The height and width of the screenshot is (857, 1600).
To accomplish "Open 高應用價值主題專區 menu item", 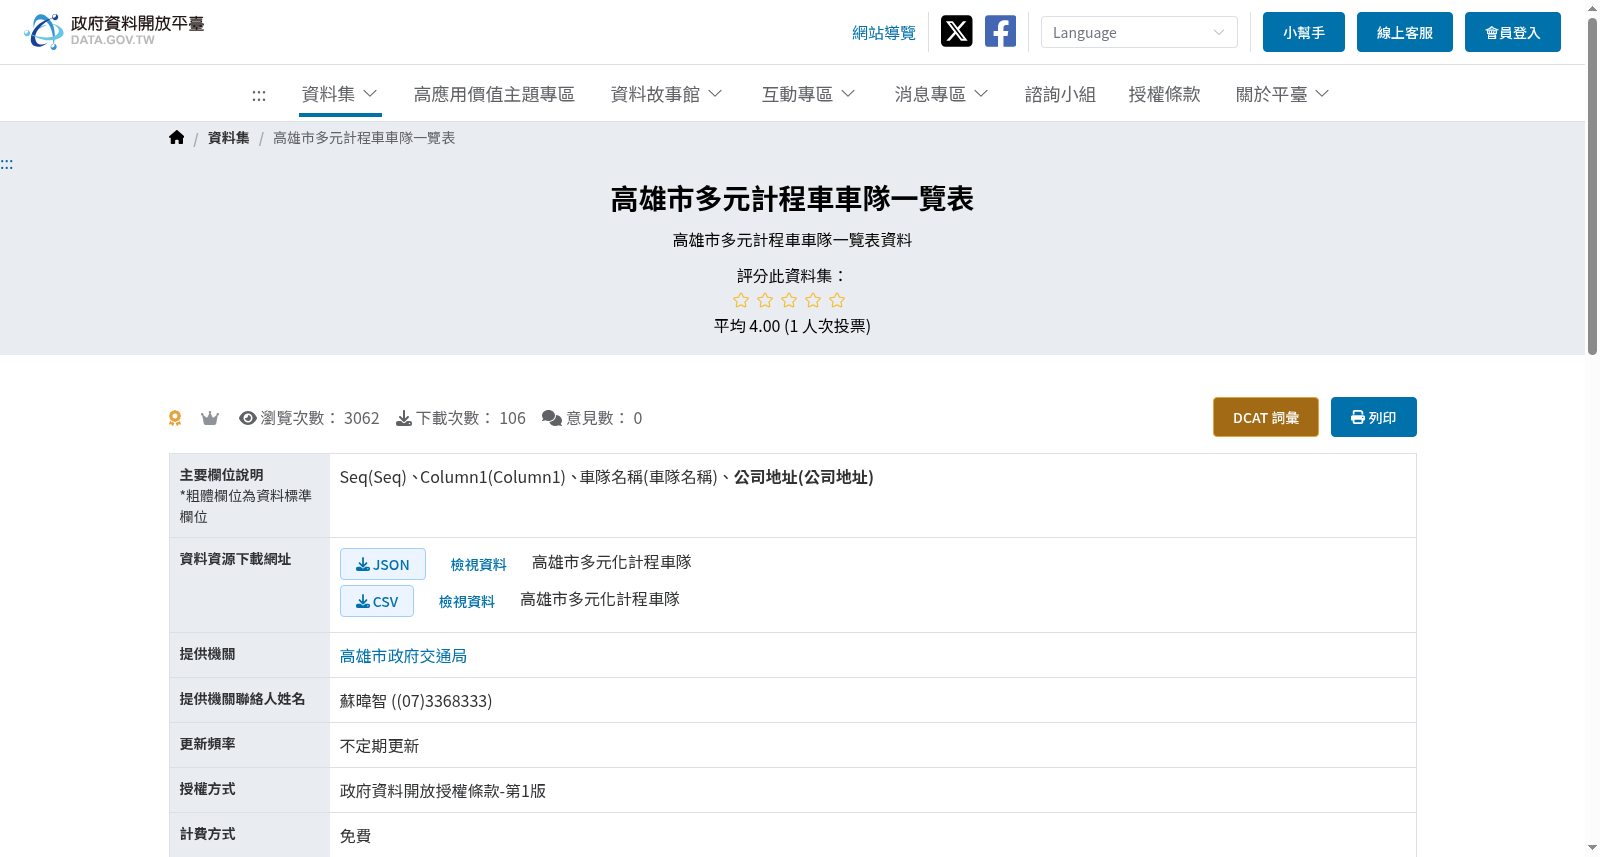I will click(494, 94).
